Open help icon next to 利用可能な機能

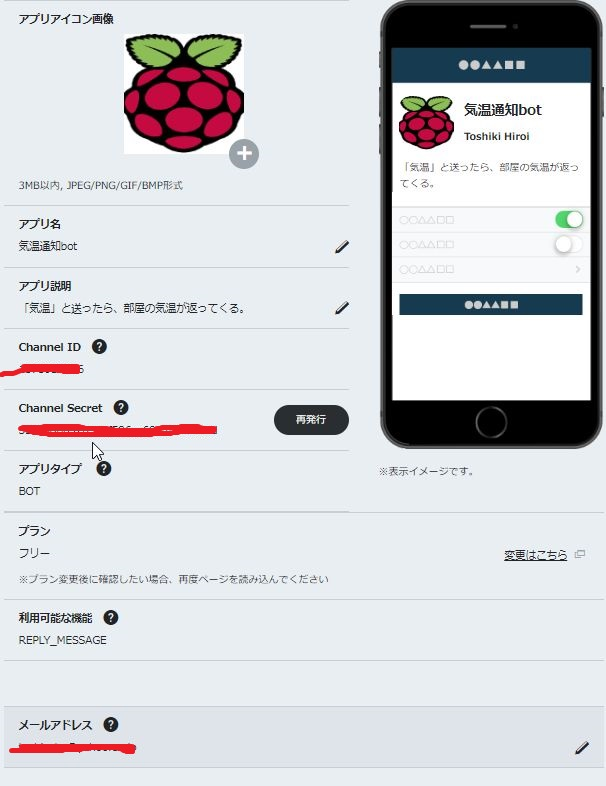point(111,618)
